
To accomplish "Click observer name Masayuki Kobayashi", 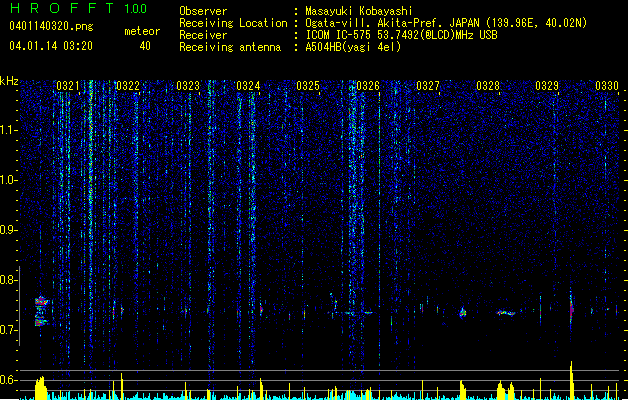I will tap(359, 11).
